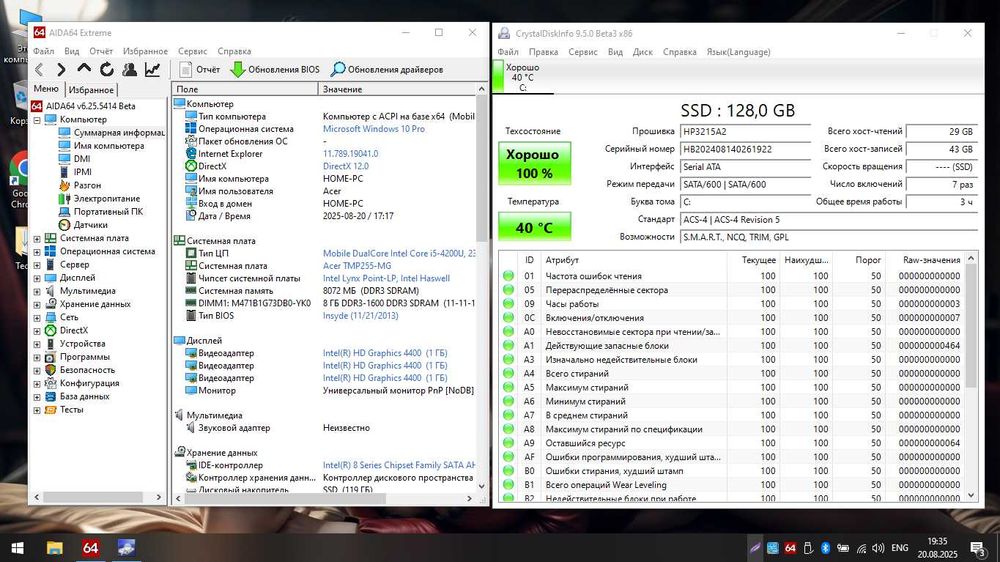Click Обновления драйверов toolbar button
The height and width of the screenshot is (562, 1000).
(x=387, y=70)
